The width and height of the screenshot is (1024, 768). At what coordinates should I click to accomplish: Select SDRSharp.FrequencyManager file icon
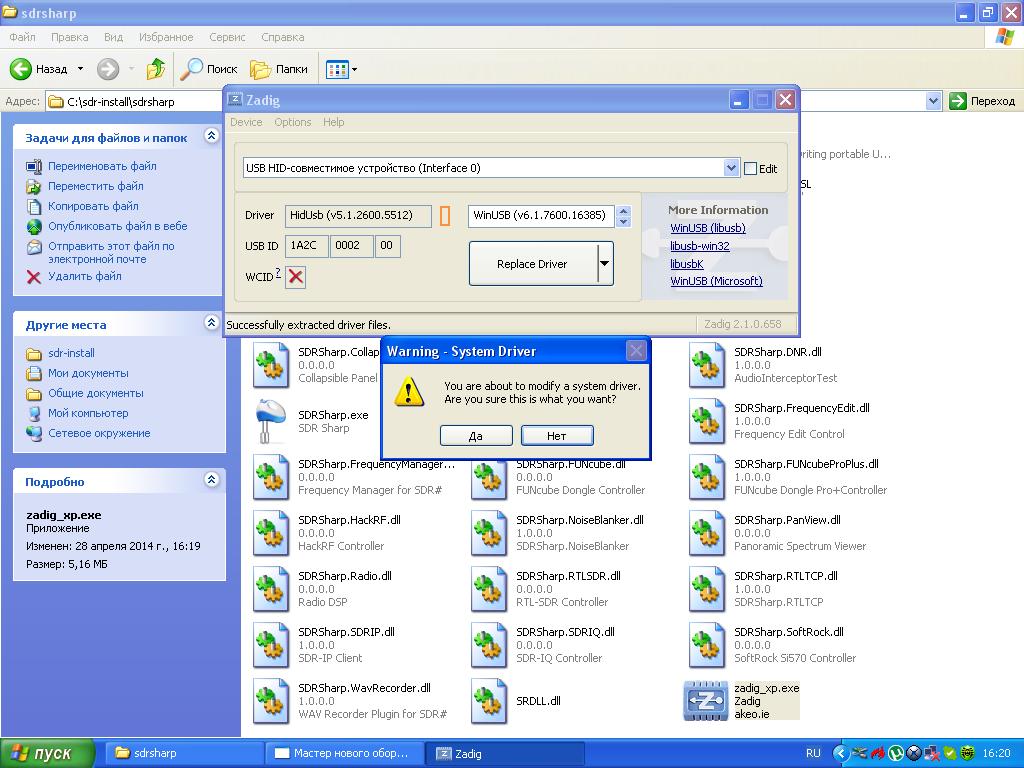click(271, 477)
